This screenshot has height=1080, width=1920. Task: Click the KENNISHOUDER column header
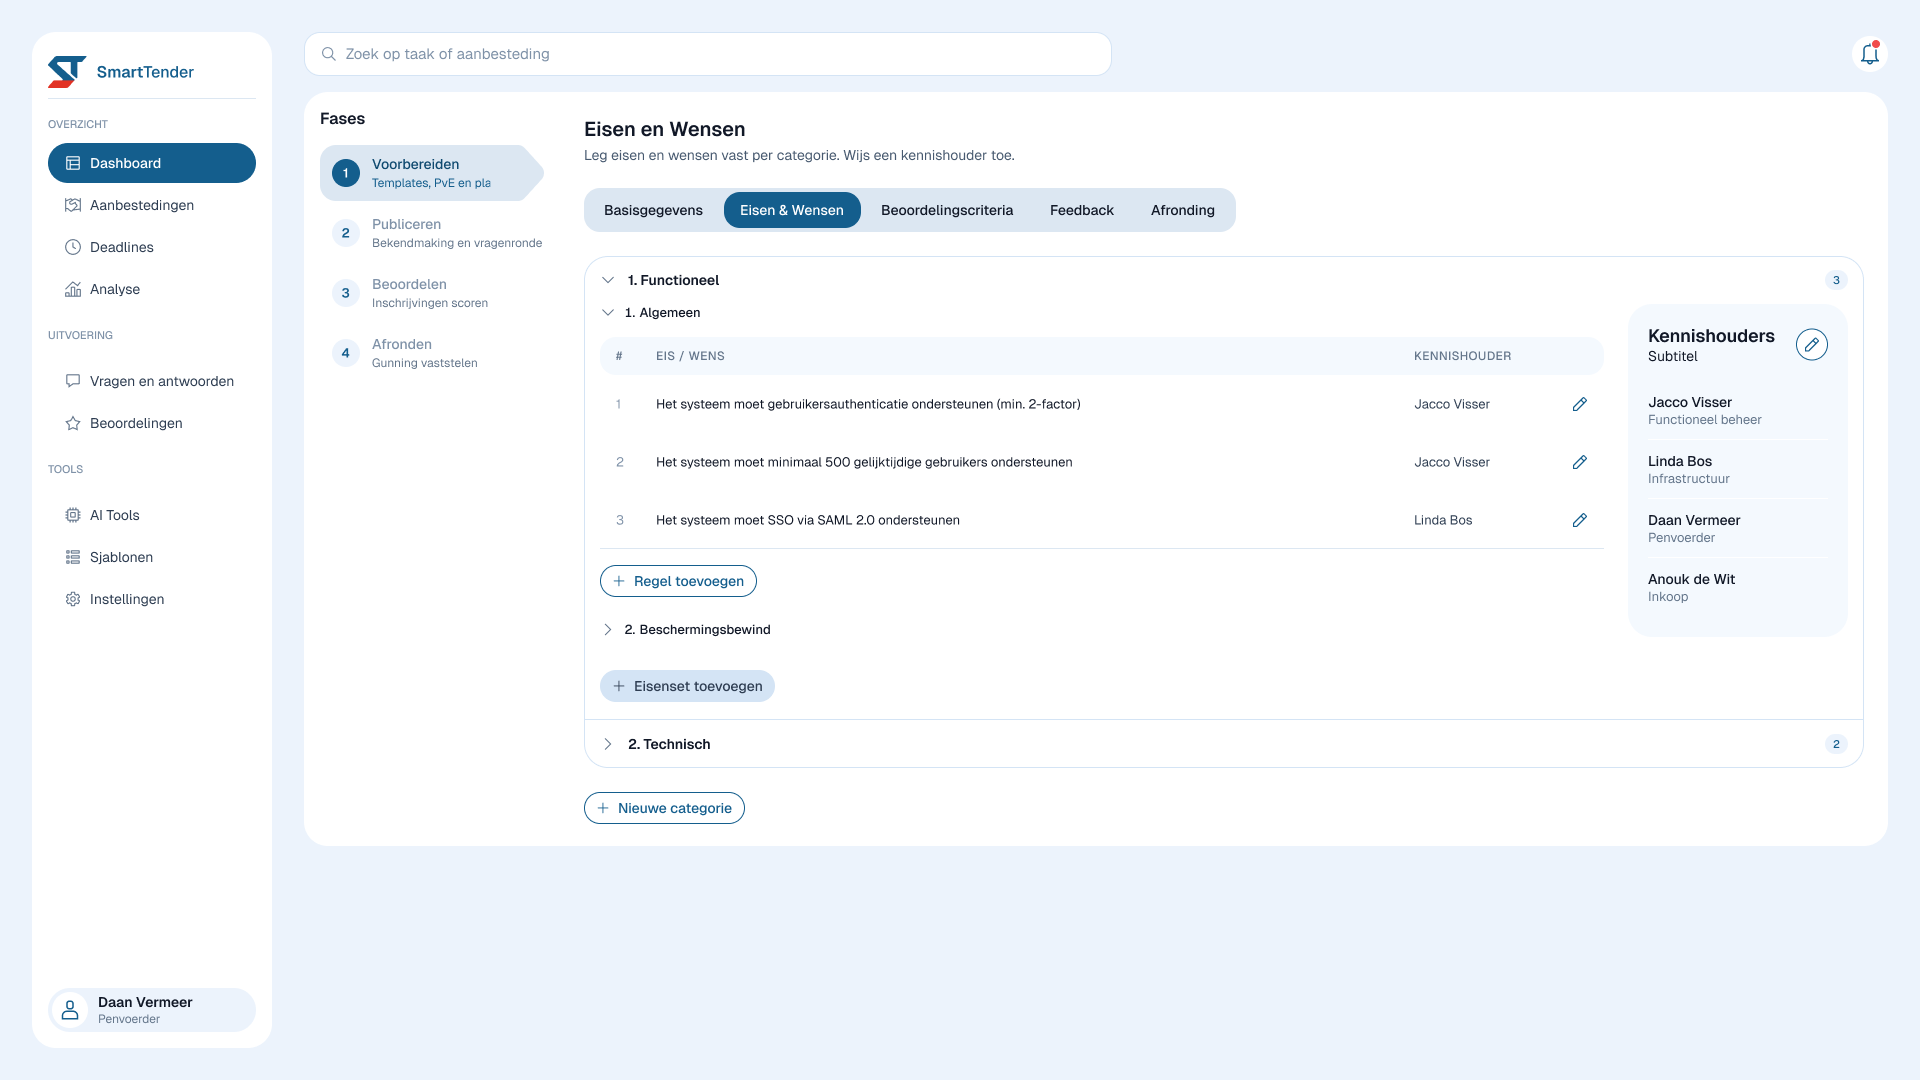click(x=1462, y=356)
